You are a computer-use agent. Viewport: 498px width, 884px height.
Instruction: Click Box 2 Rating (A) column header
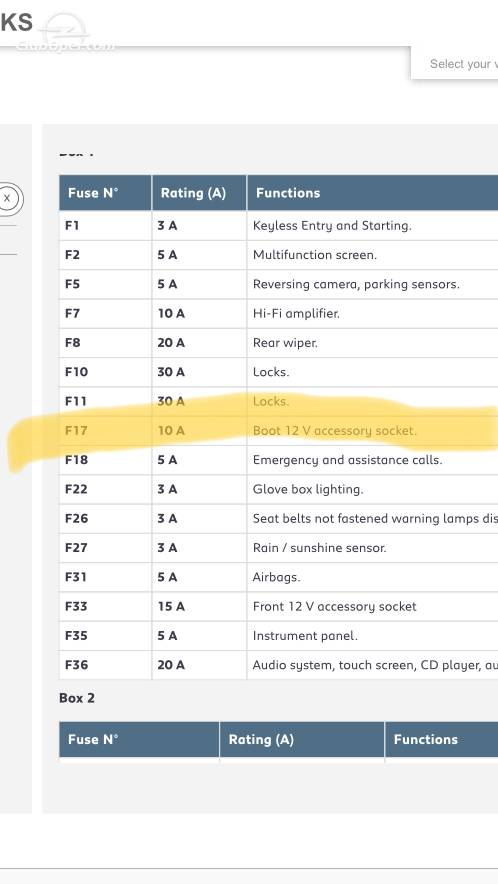(x=302, y=740)
